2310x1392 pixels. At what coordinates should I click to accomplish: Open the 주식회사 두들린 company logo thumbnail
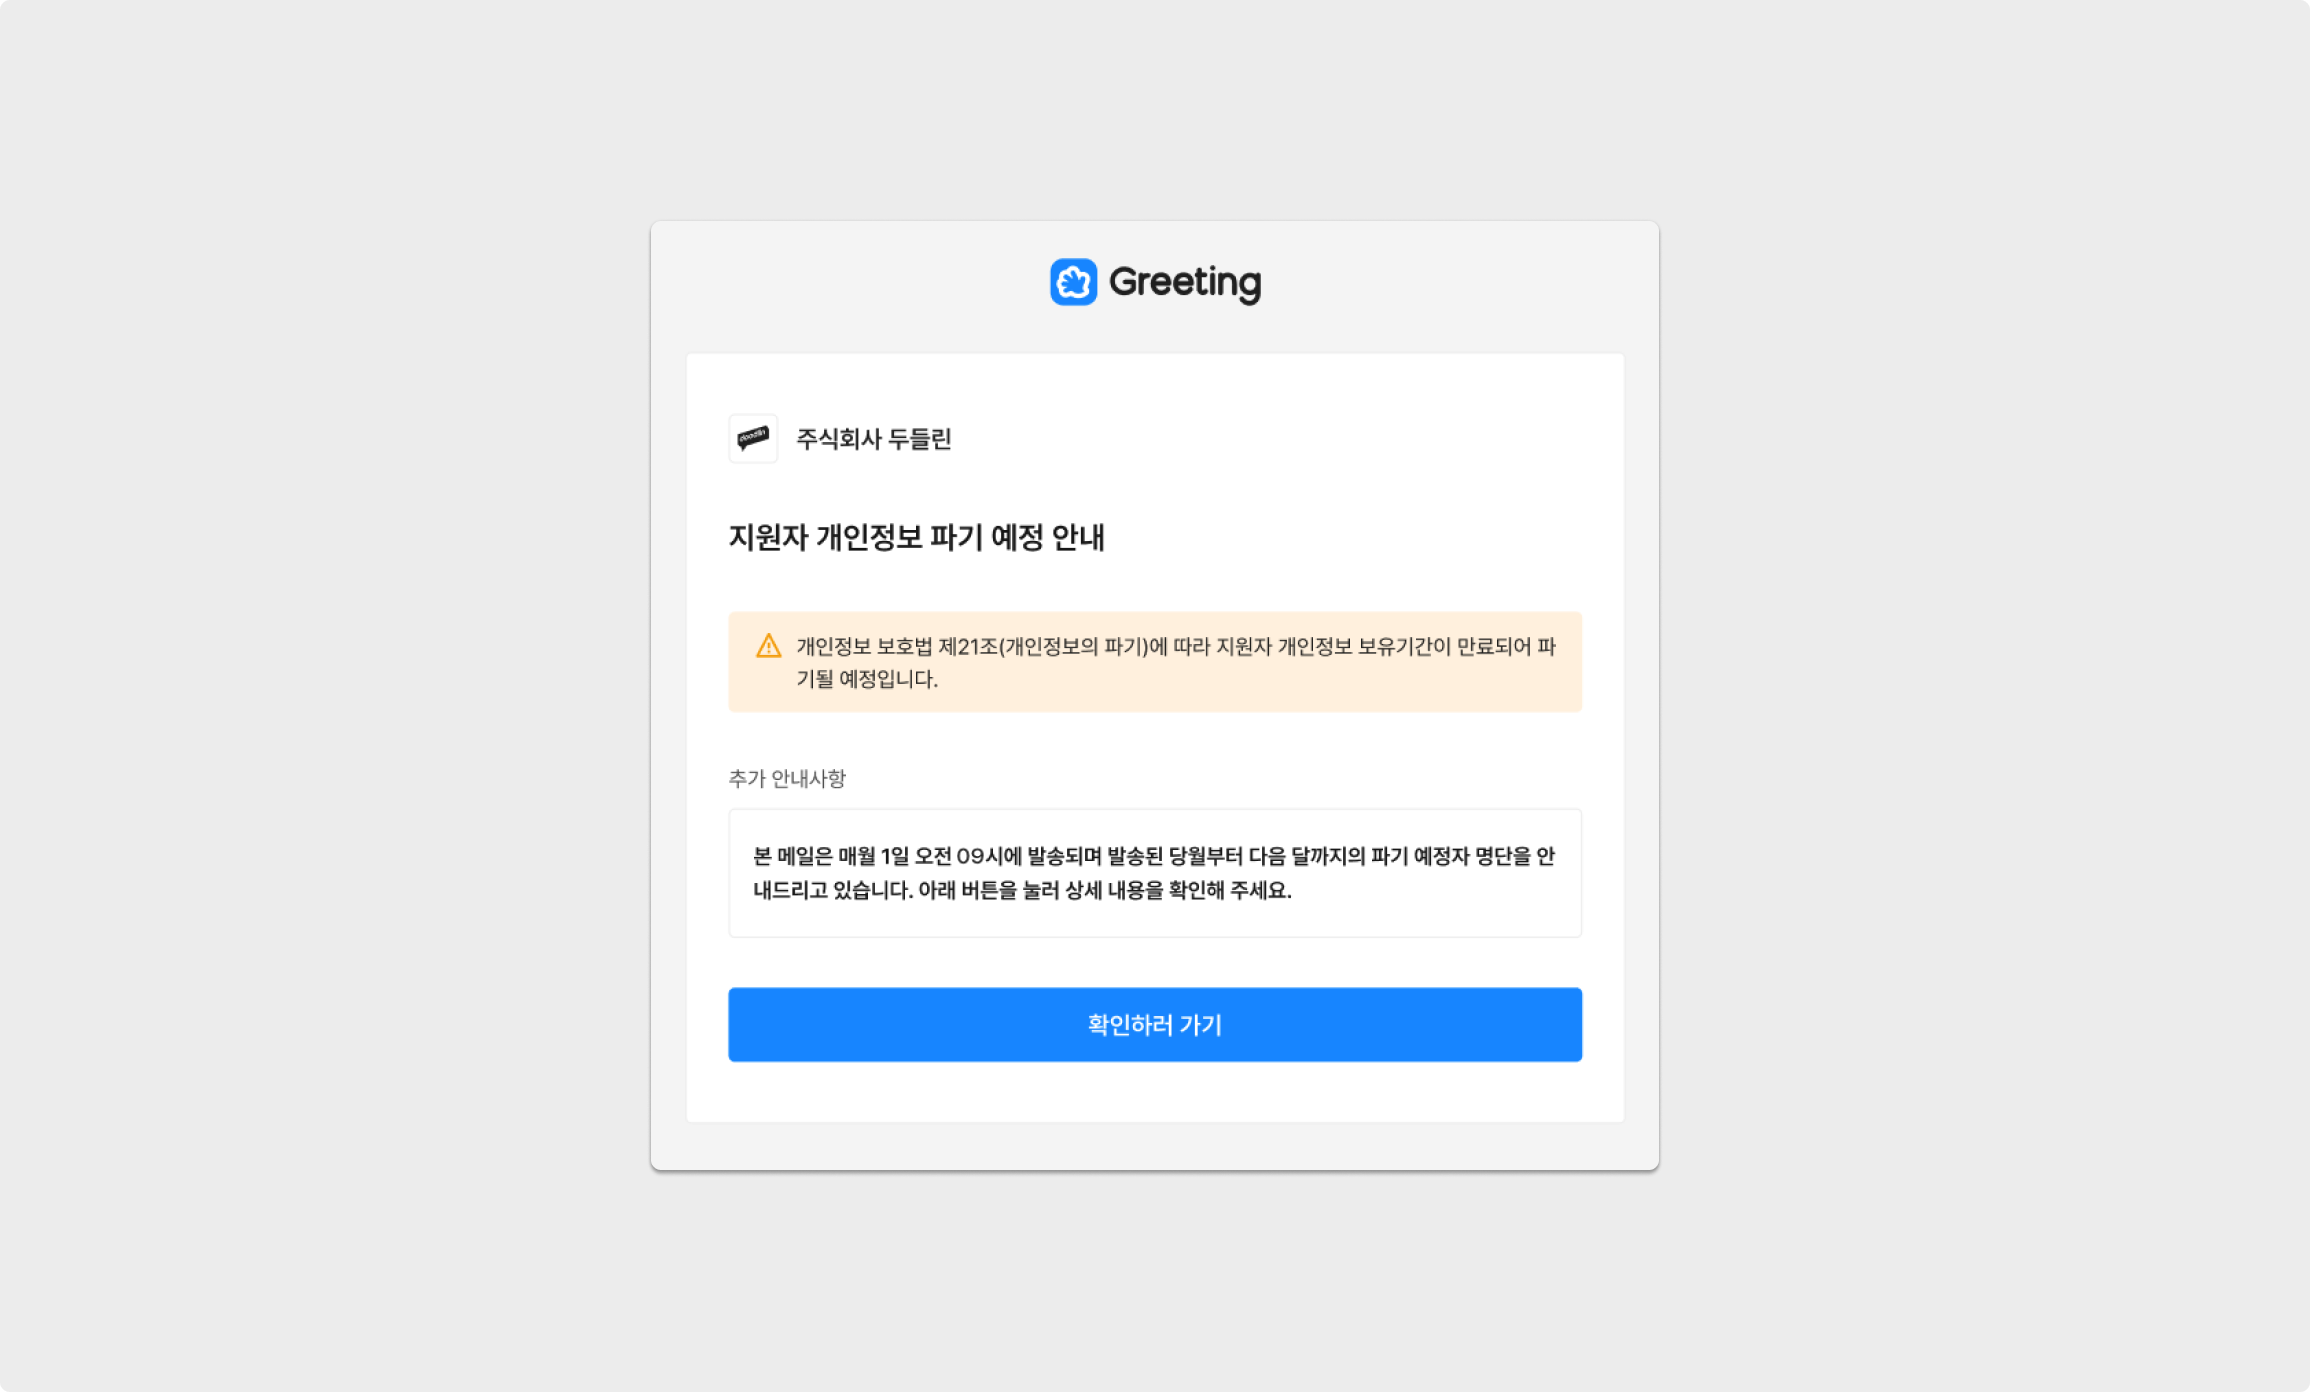coord(753,439)
